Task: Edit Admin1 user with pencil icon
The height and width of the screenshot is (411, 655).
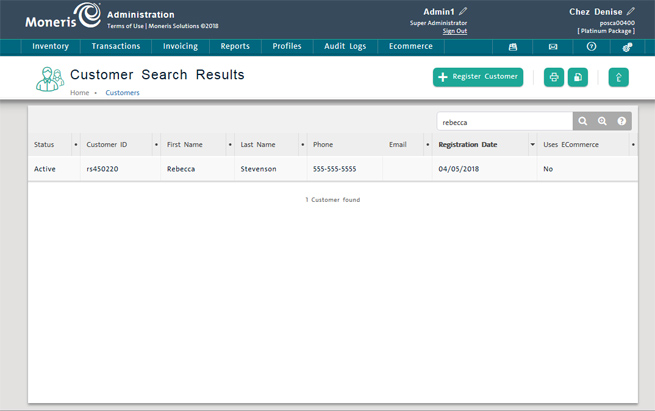Action: pos(463,11)
